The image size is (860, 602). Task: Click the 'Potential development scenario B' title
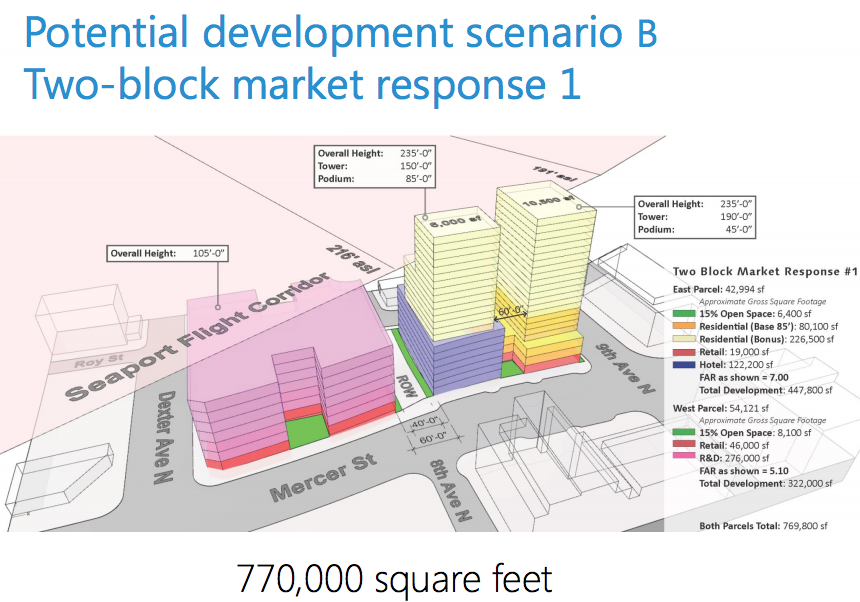(341, 32)
